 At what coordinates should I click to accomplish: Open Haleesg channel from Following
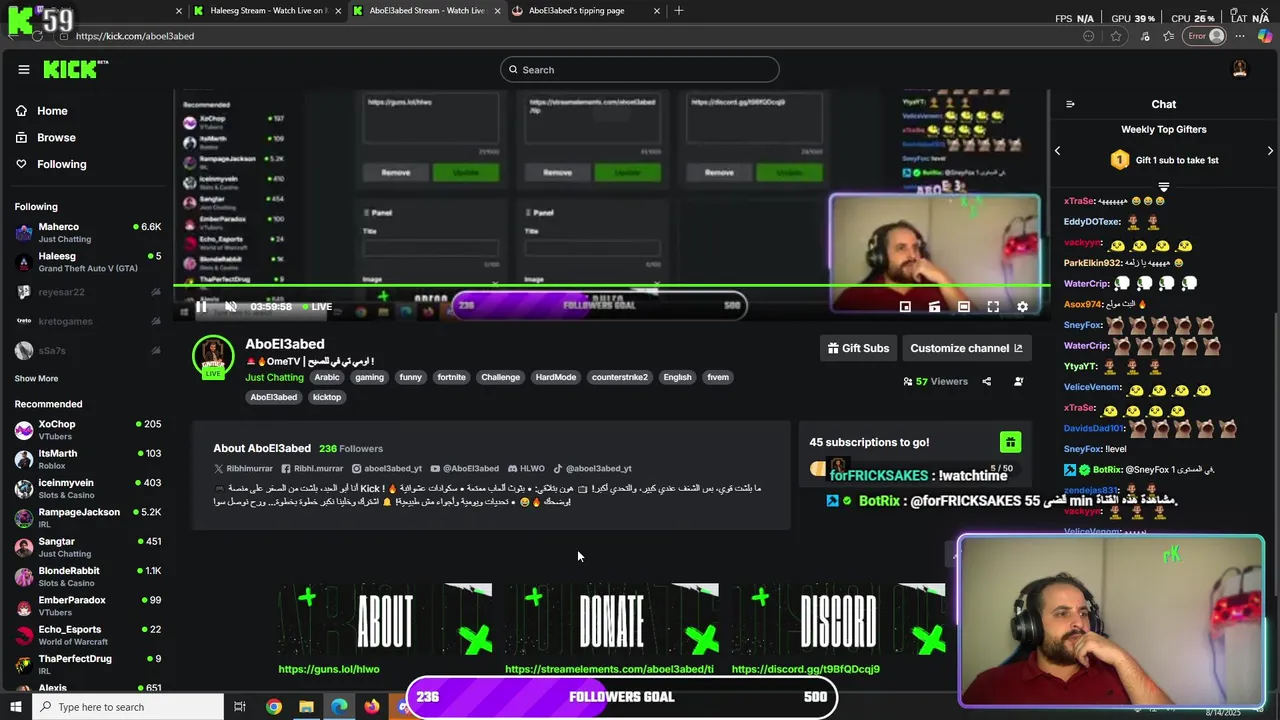(88, 262)
